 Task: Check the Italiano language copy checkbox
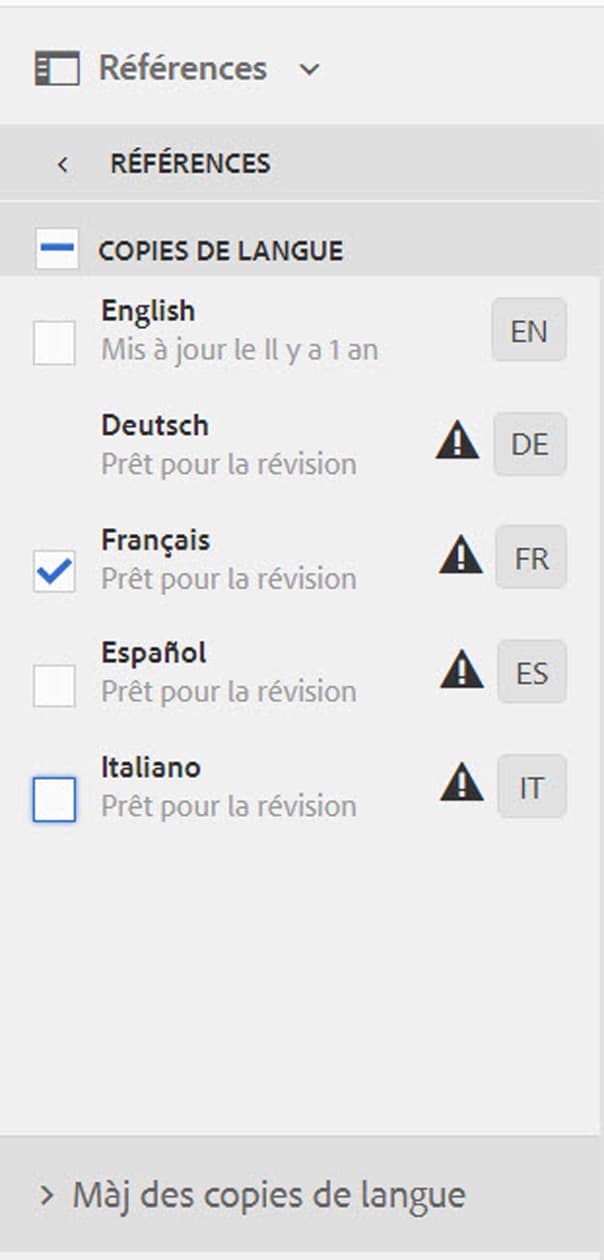54,800
